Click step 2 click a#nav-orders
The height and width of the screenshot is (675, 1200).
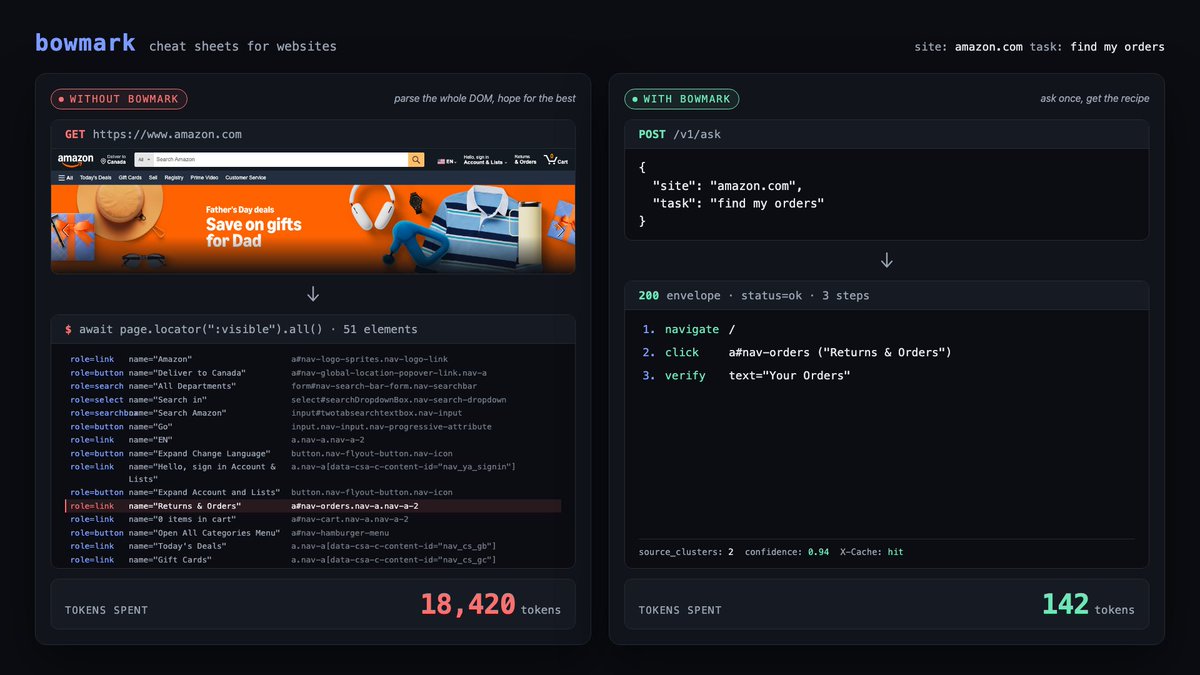(x=796, y=352)
